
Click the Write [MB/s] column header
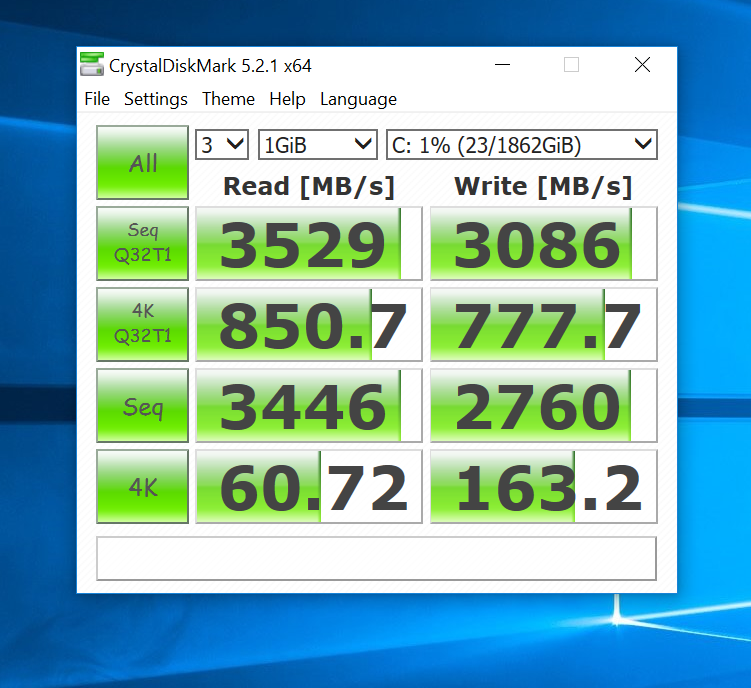[x=543, y=186]
